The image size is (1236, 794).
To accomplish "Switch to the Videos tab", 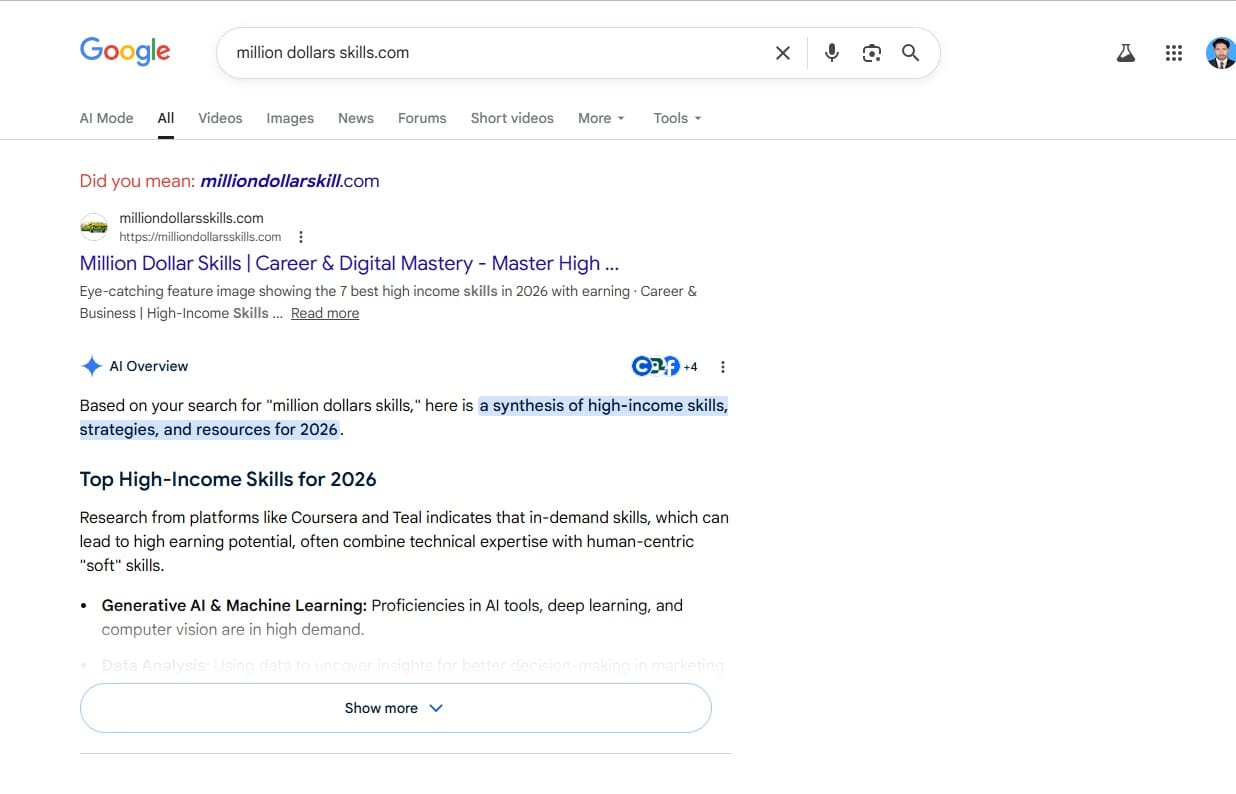I will pyautogui.click(x=220, y=118).
